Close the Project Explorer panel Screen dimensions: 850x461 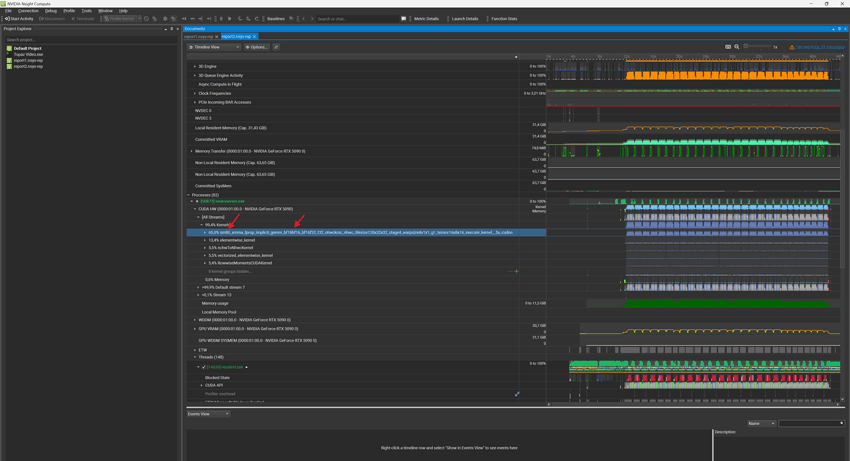[x=177, y=29]
